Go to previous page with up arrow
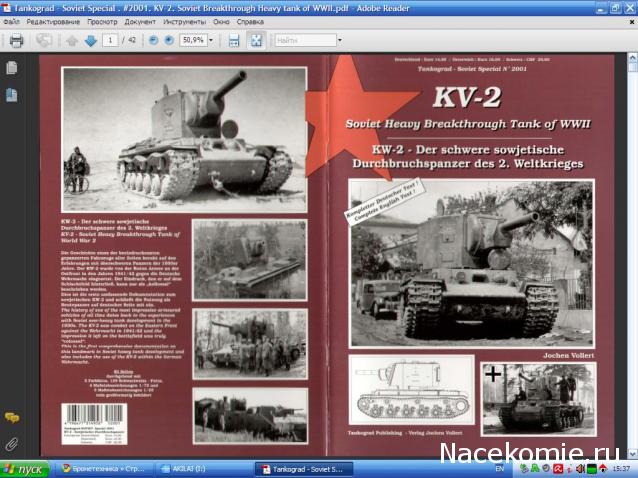 (x=72, y=40)
